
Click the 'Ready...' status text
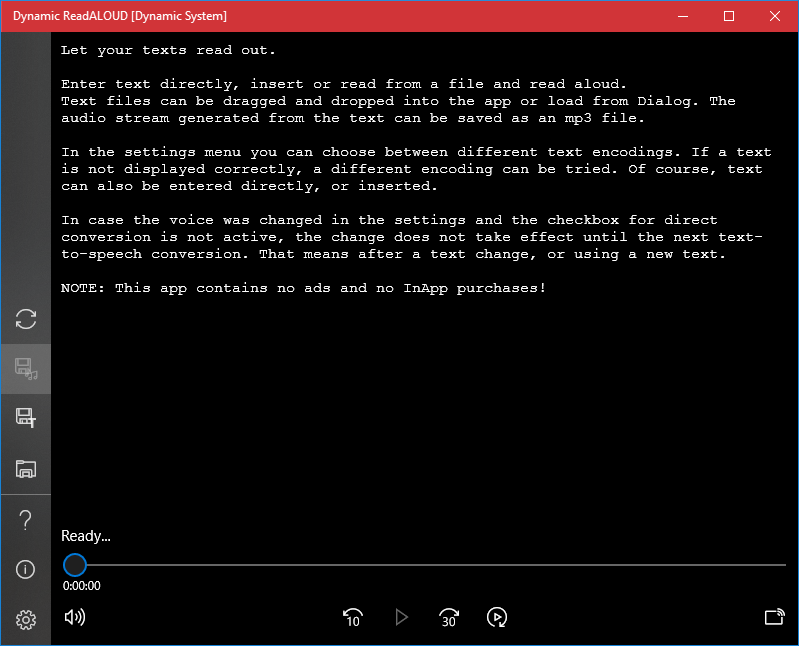point(86,536)
